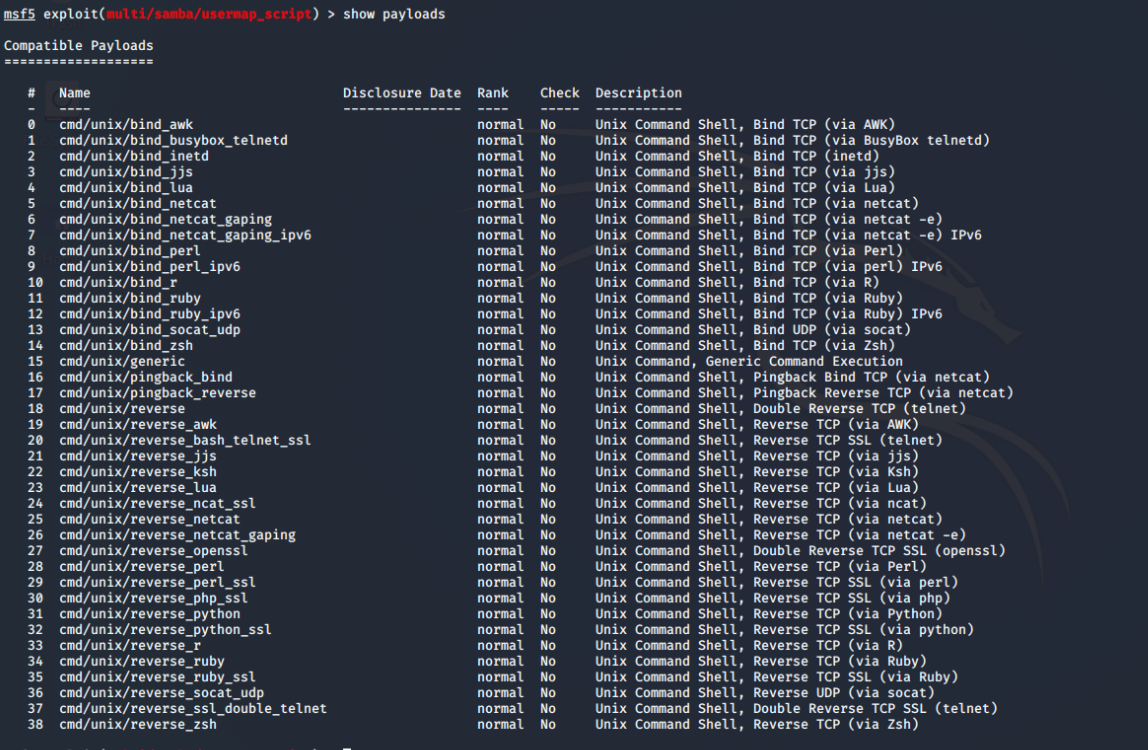Select payload cmd/unix/bind_socat_udp
Viewport: 1148px width, 750px height.
pos(149,330)
